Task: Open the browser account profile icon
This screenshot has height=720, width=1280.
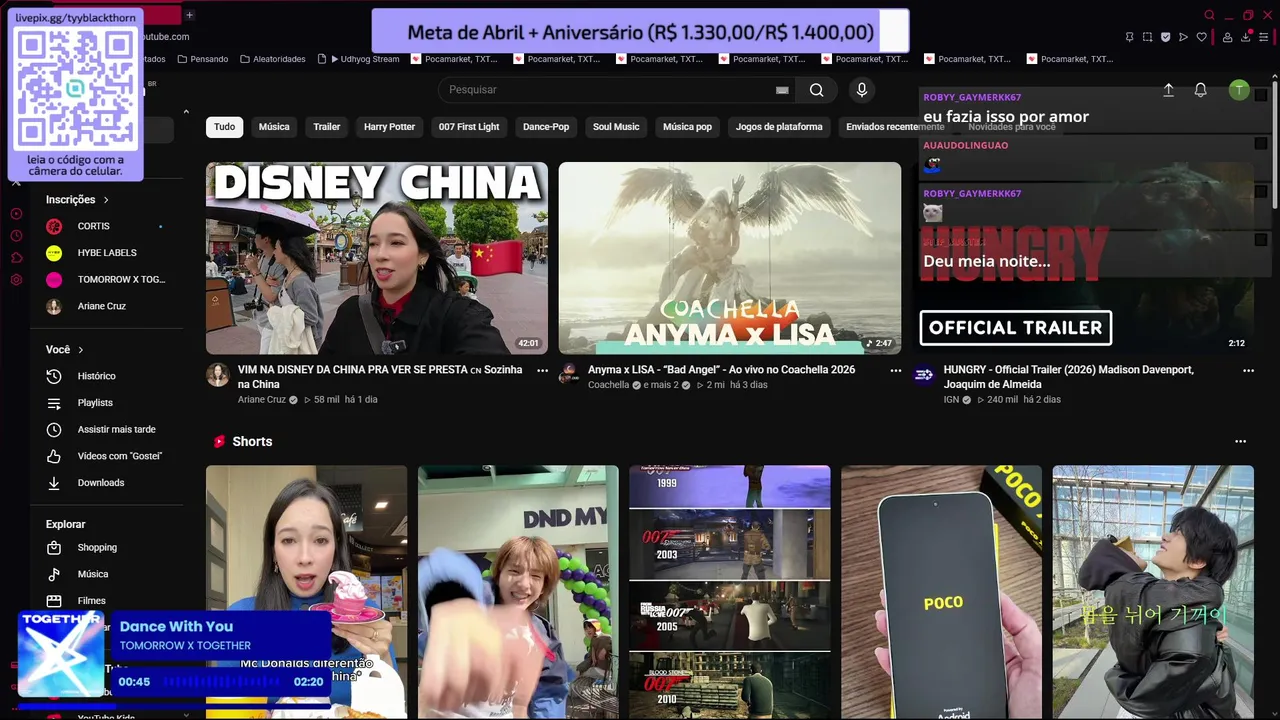Action: coord(1227,37)
